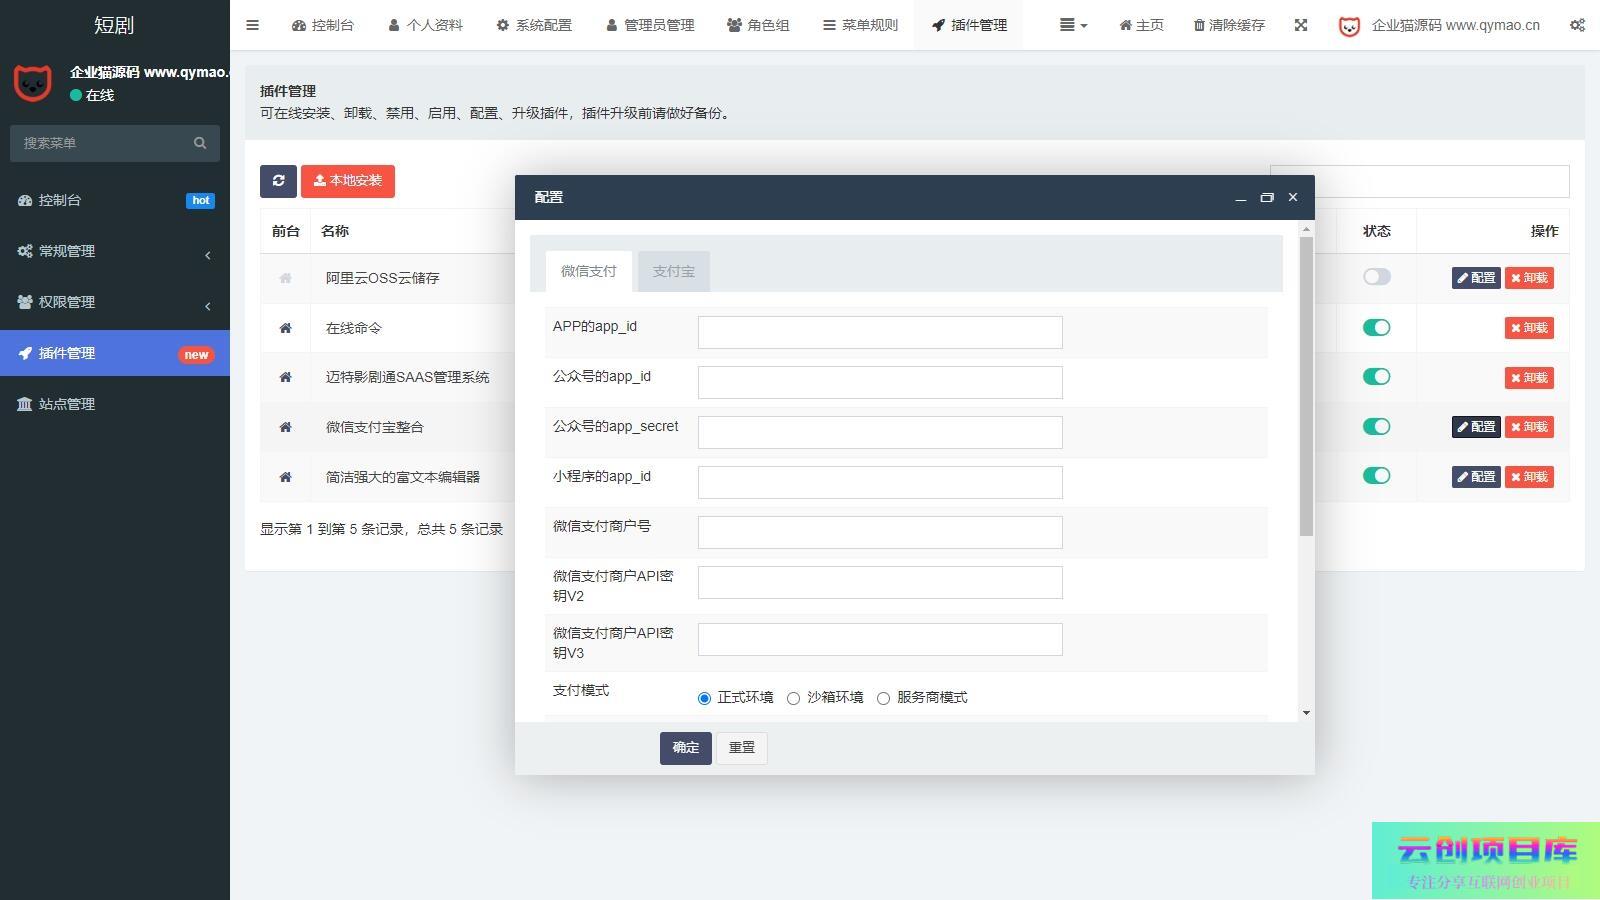Toggle the sidebar hamburger menu icon

pos(252,25)
